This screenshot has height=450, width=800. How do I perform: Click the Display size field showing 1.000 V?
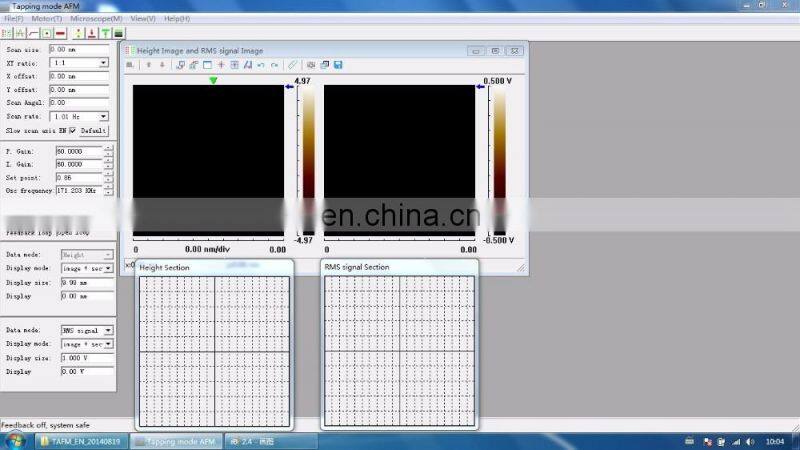click(x=87, y=358)
